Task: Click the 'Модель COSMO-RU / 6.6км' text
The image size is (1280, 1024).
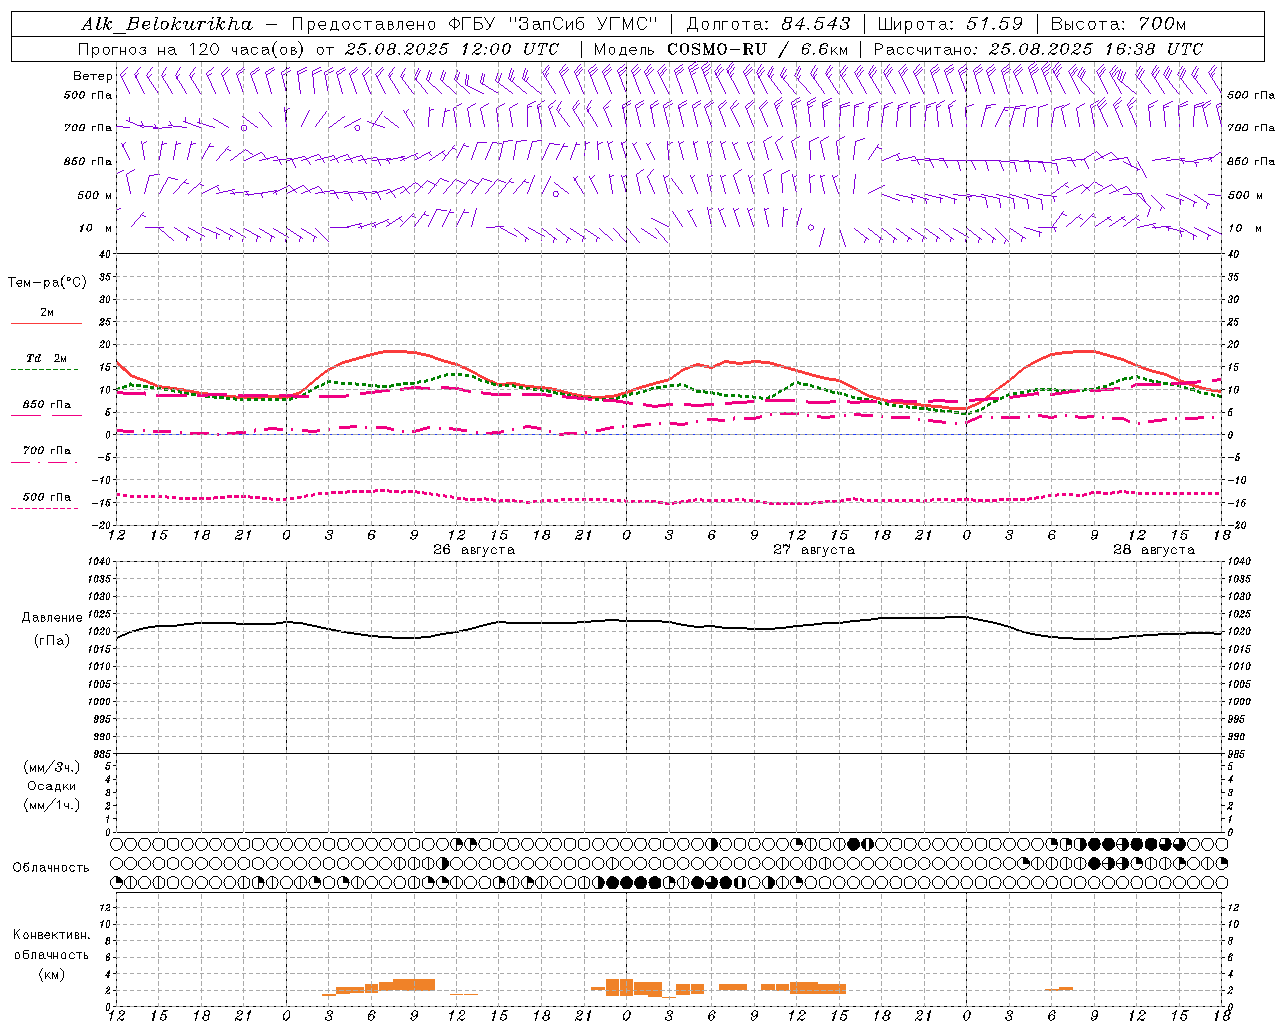Action: click(721, 49)
